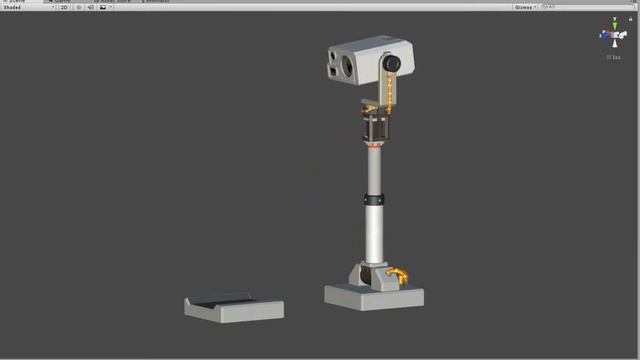Viewport: 640px width, 360px height.
Task: Select the gold elbow pipe at base
Action: (398, 276)
